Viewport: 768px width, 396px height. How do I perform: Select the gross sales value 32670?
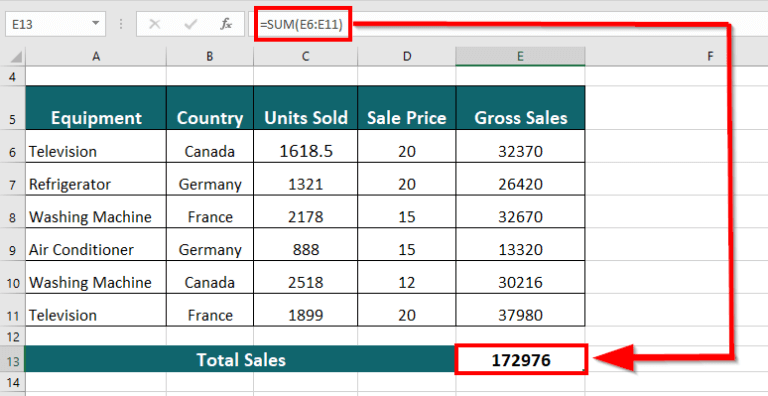520,212
